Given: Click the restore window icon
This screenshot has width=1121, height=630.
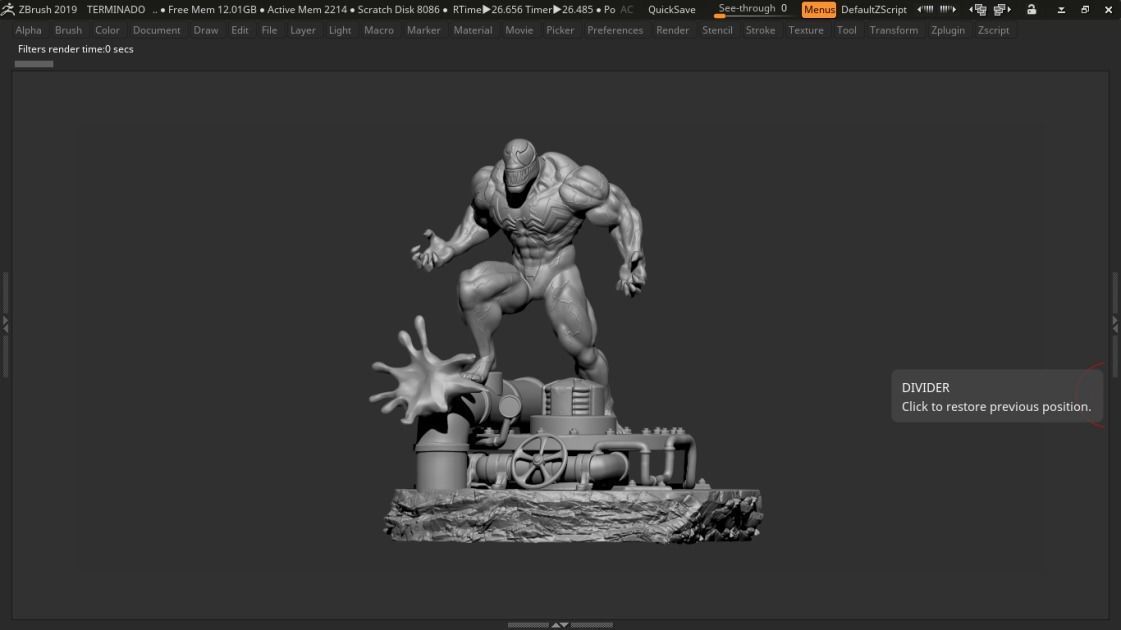Looking at the screenshot, I should (x=1085, y=9).
